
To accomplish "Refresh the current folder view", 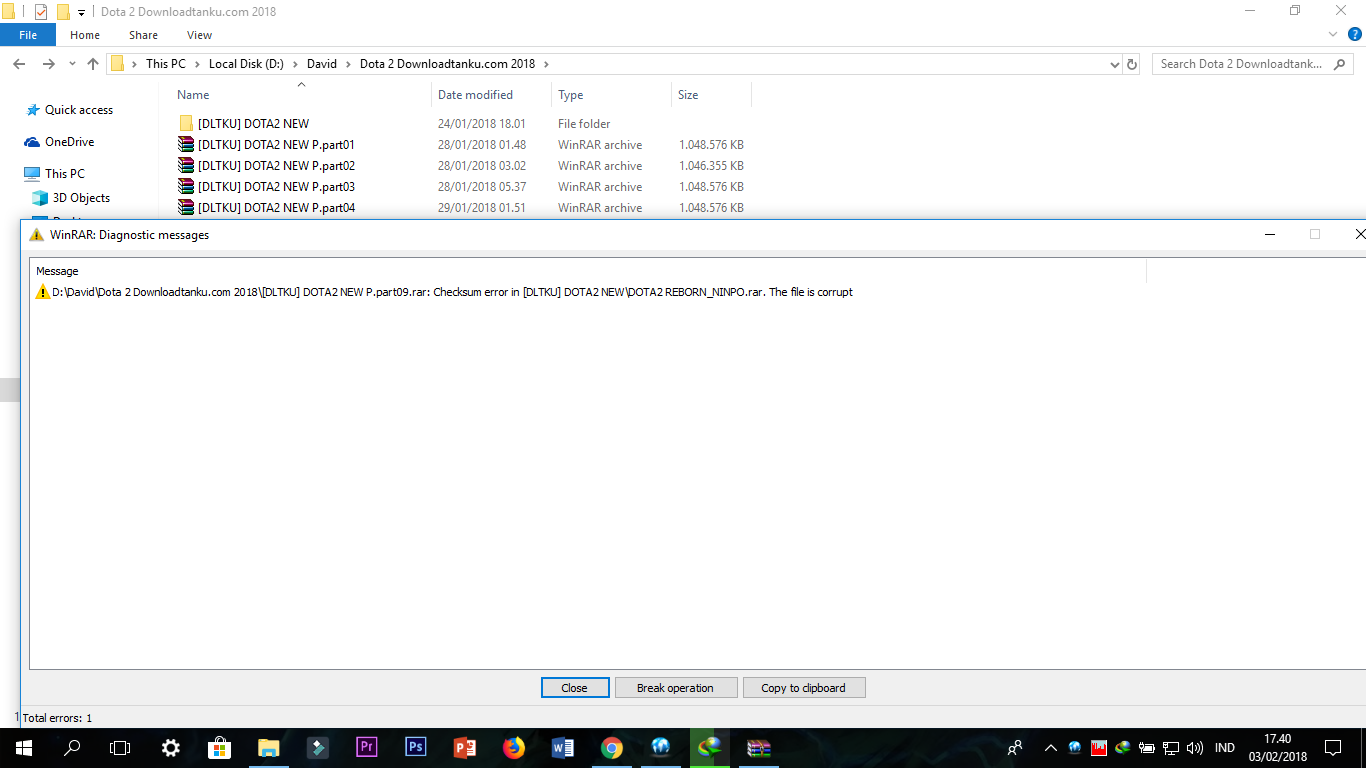I will [1132, 64].
